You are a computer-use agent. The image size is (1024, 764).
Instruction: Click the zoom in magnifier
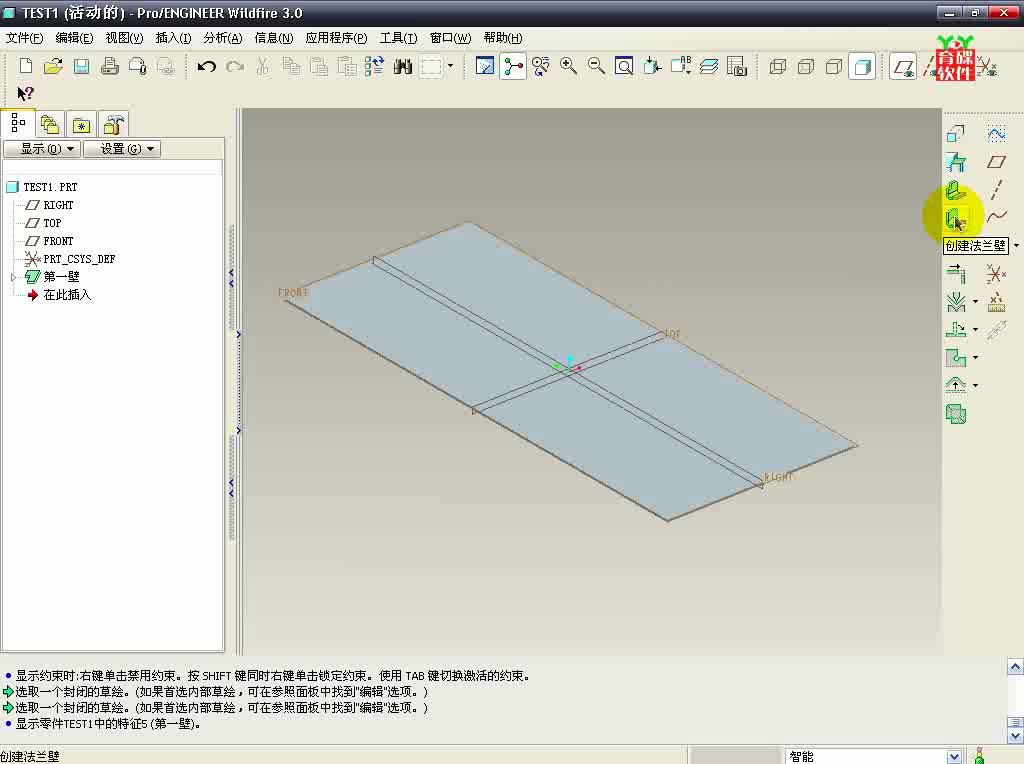[x=568, y=66]
